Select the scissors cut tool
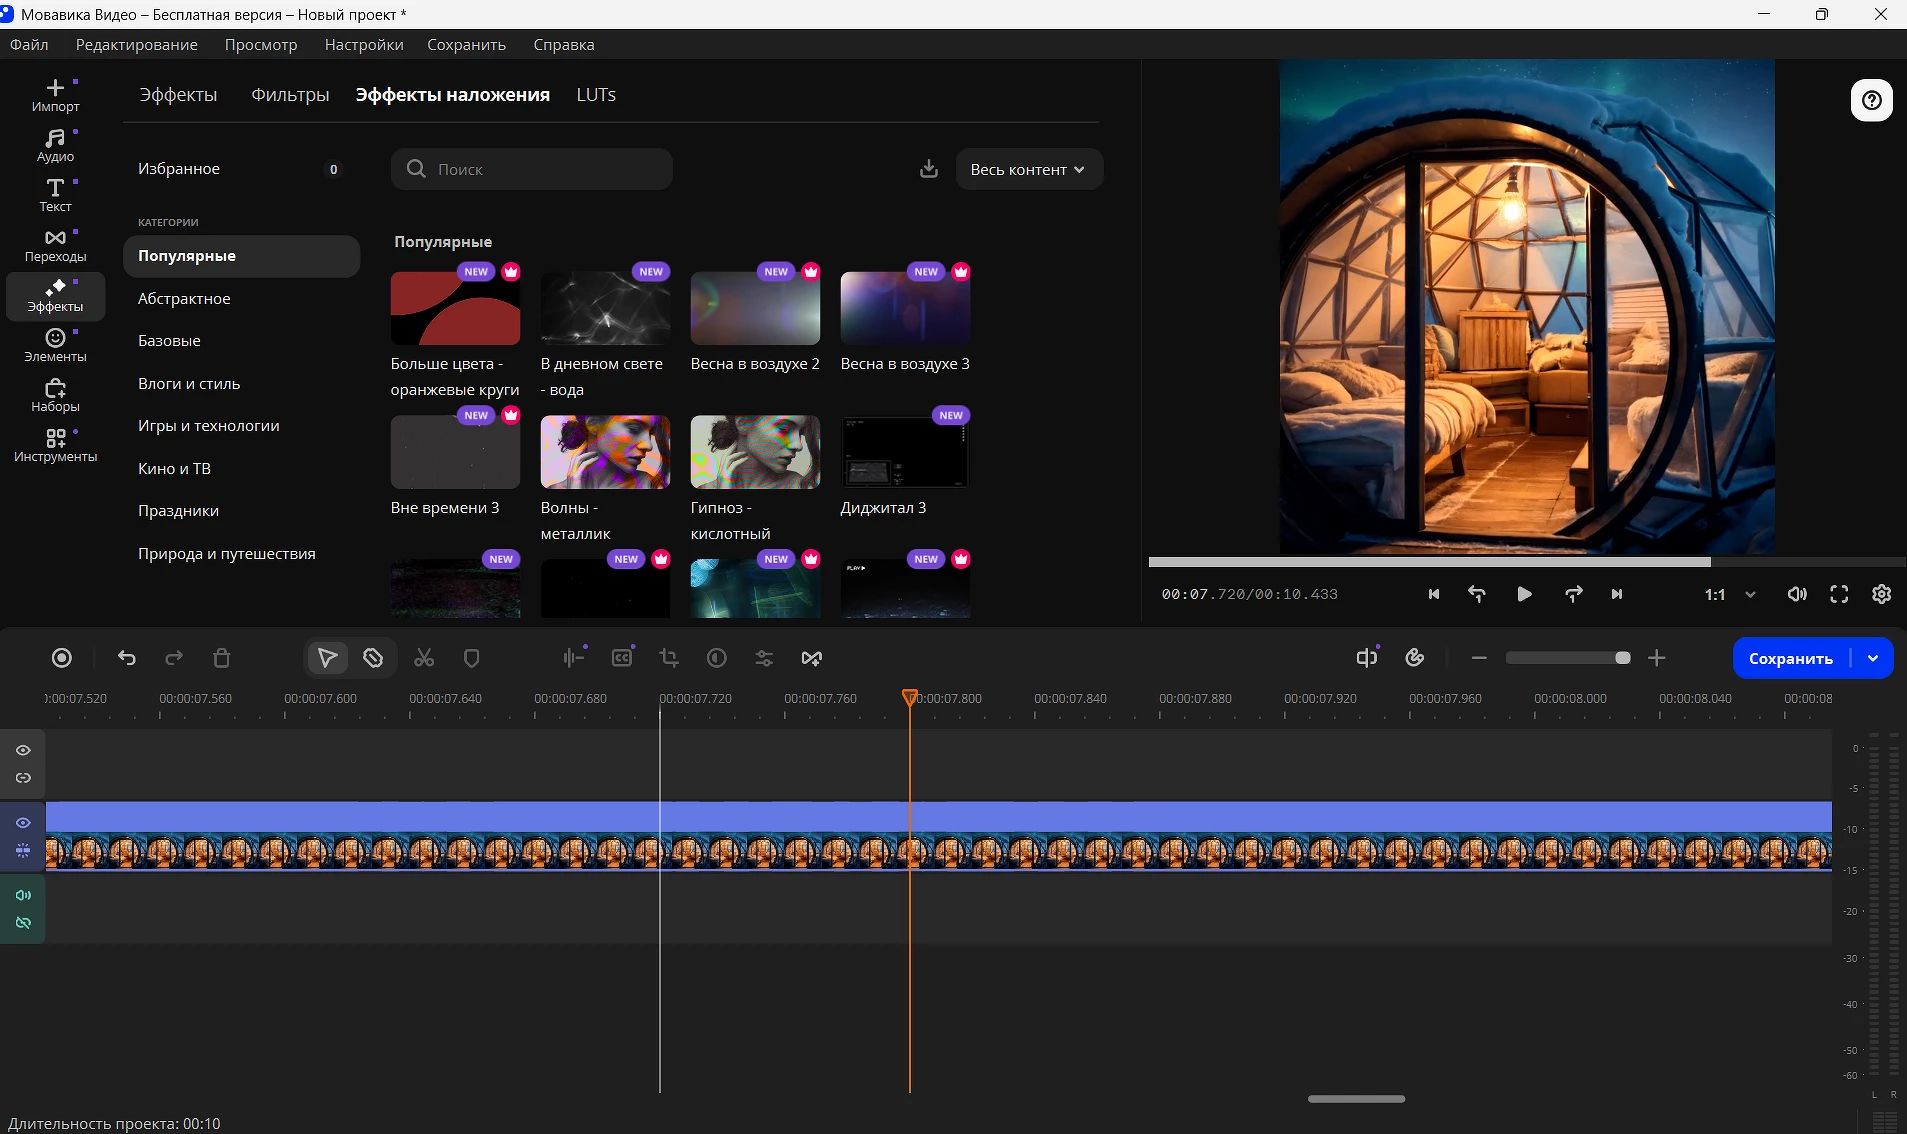Image resolution: width=1907 pixels, height=1134 pixels. (x=424, y=658)
